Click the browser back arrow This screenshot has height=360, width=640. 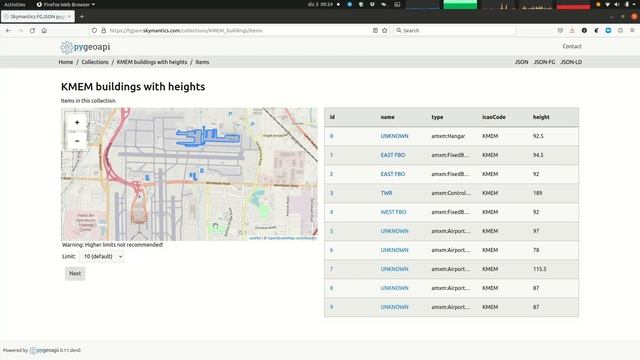(8, 31)
